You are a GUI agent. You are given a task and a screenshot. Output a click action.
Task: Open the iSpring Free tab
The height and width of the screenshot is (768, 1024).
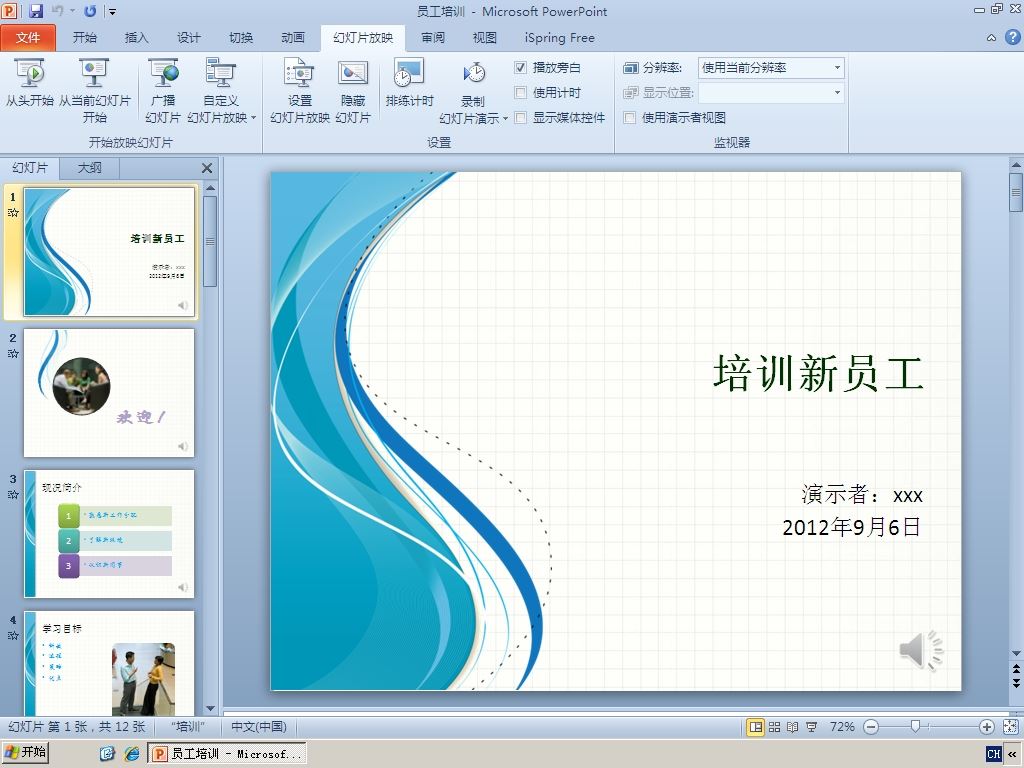click(560, 38)
